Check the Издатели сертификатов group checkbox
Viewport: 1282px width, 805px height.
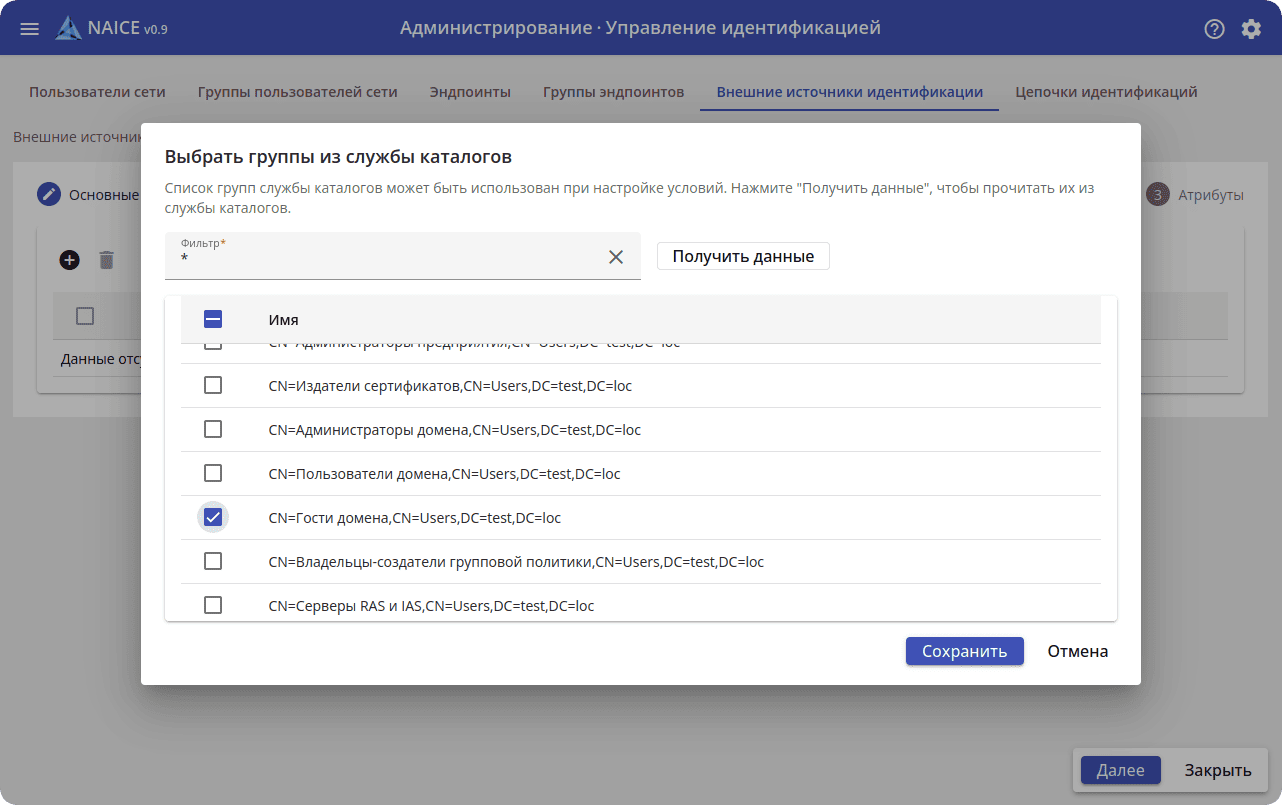coord(213,386)
